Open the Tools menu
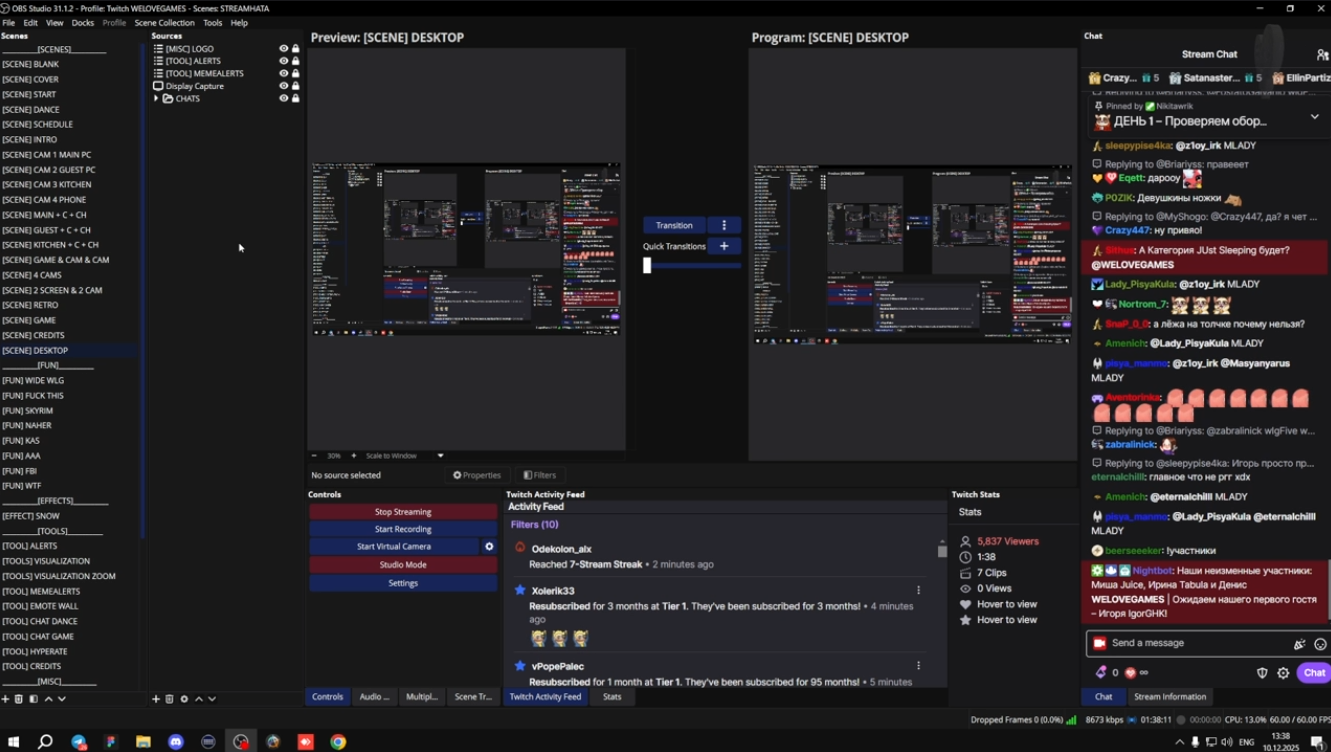 pyautogui.click(x=213, y=23)
